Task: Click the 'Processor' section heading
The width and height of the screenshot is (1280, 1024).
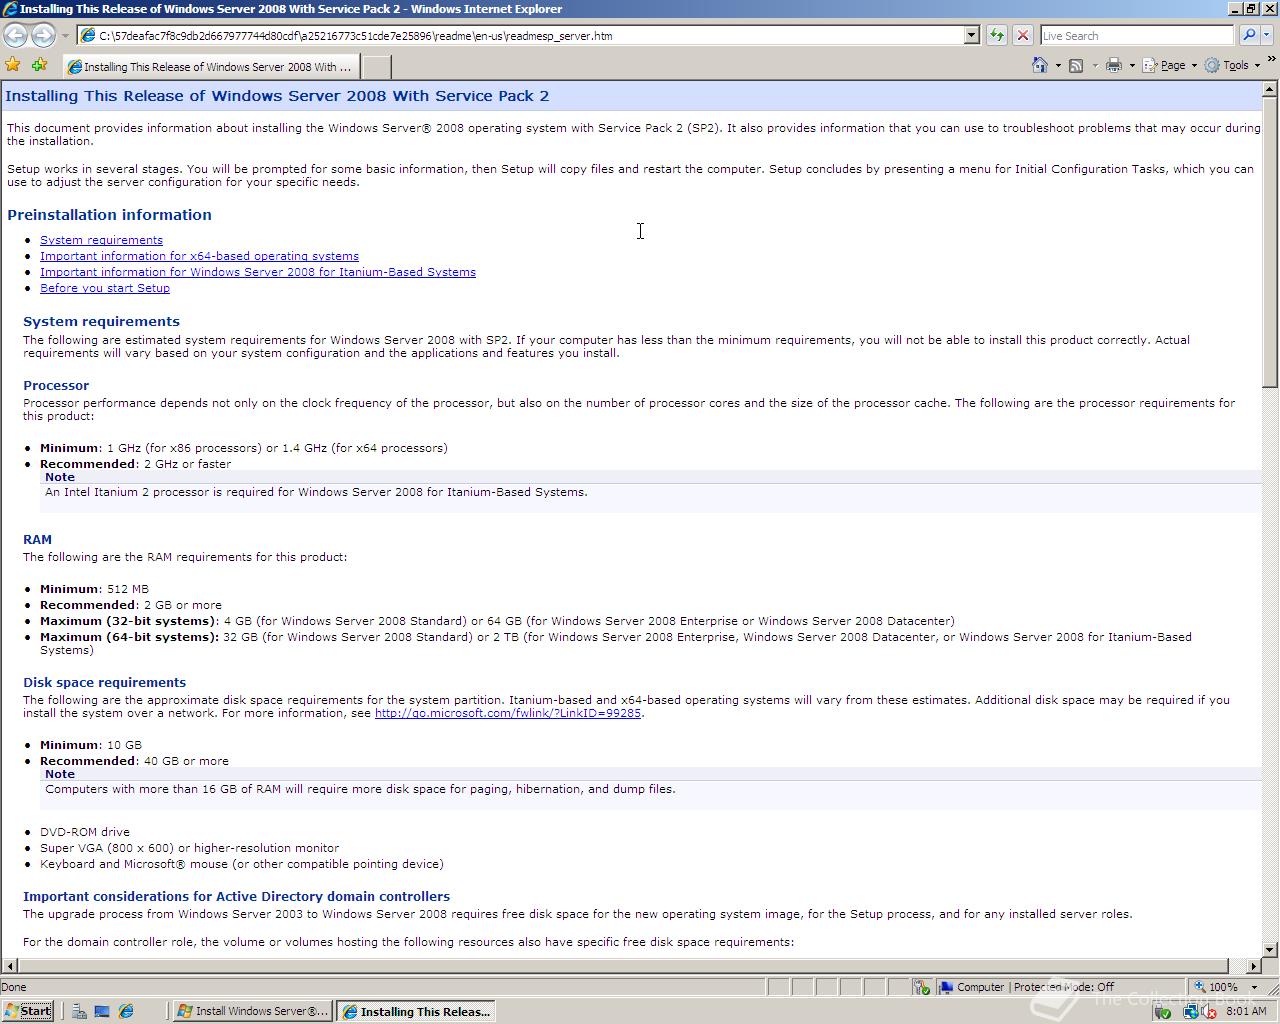Action: point(56,385)
